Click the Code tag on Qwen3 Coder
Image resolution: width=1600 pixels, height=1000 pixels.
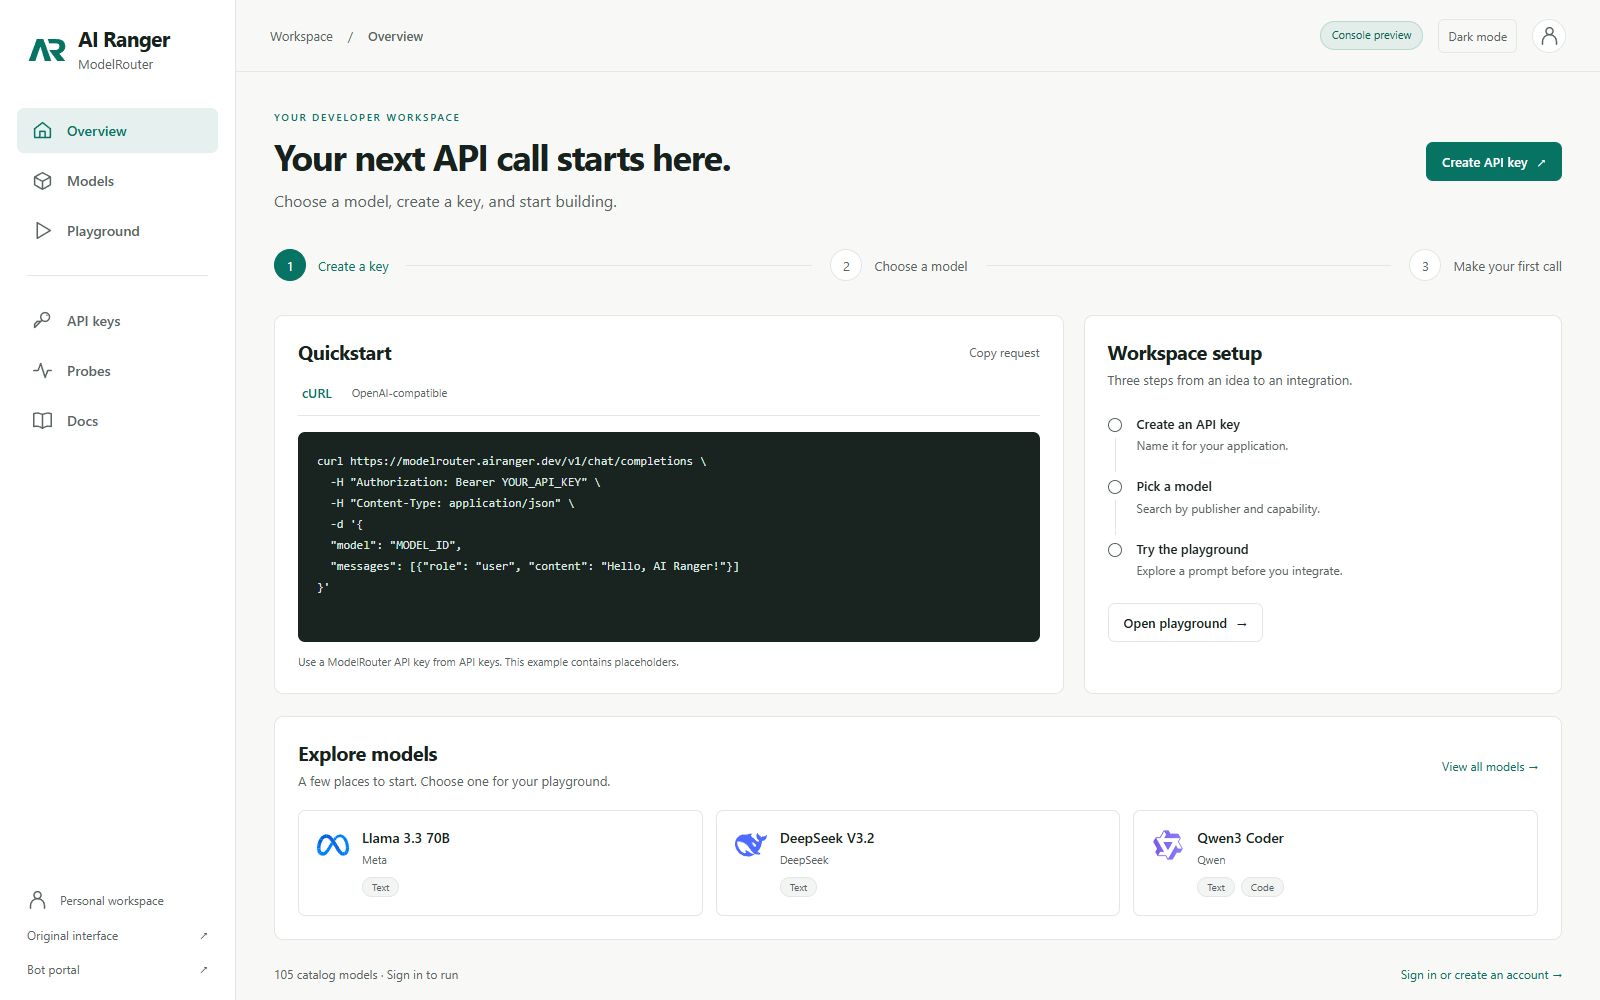1262,888
